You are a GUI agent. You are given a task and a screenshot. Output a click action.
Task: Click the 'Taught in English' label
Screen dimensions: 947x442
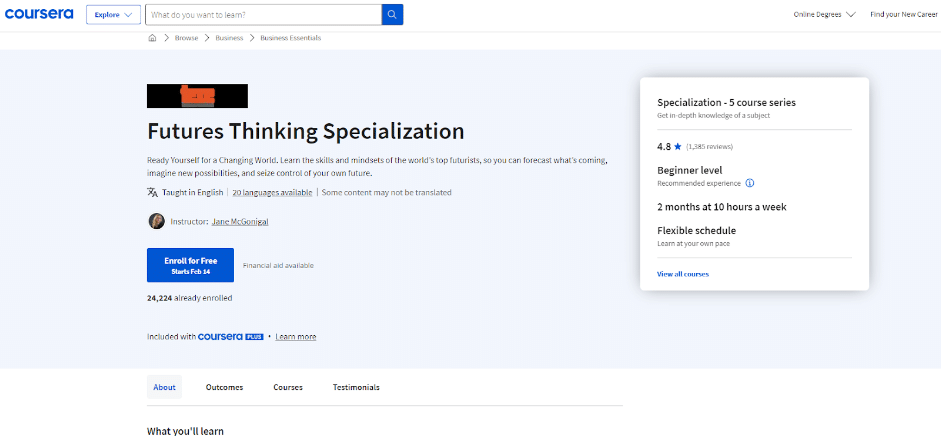pos(193,193)
